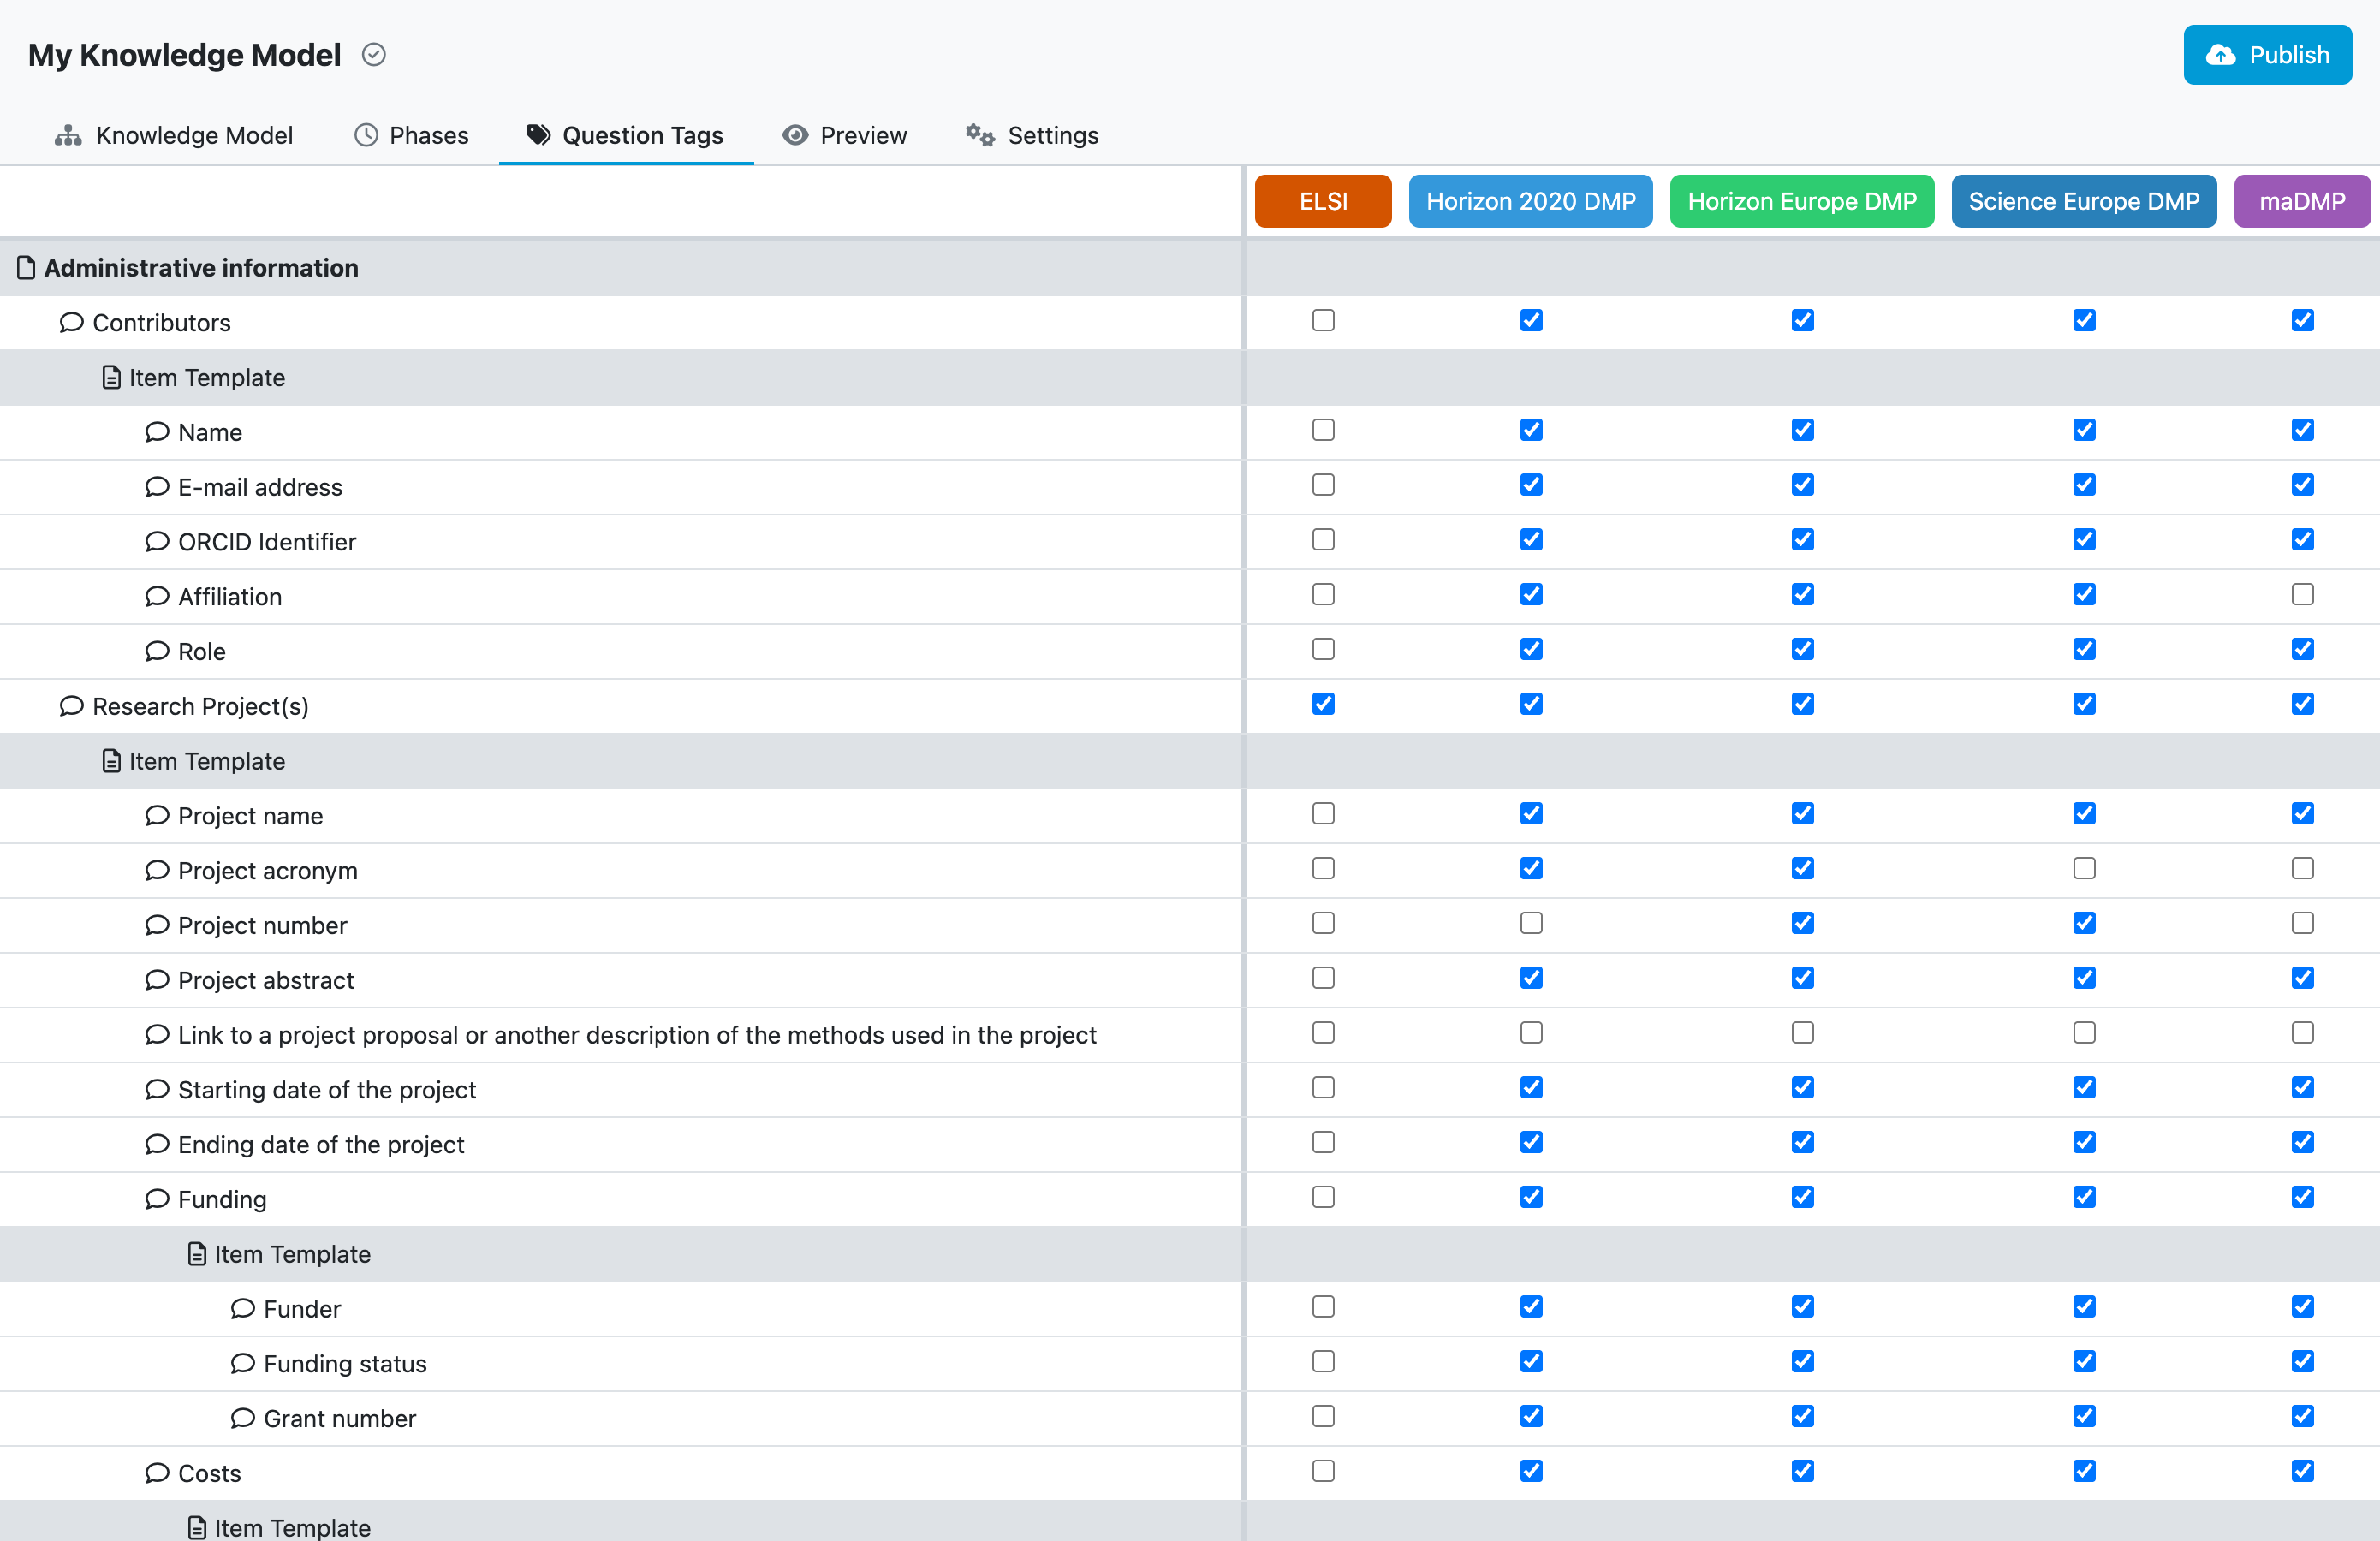This screenshot has height=1541, width=2380.
Task: Click the comment icon next to Contributors
Action: click(71, 322)
